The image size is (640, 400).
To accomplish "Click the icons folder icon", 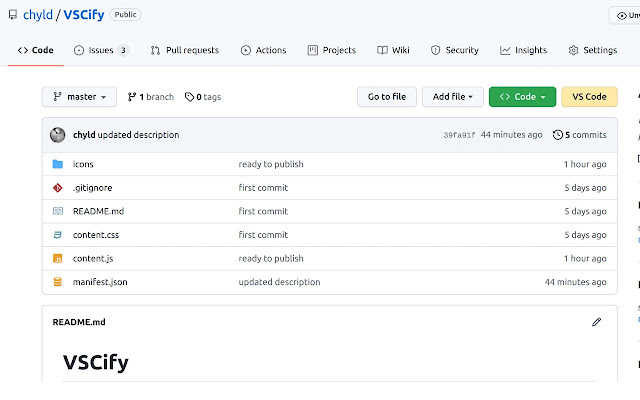I will (x=58, y=164).
